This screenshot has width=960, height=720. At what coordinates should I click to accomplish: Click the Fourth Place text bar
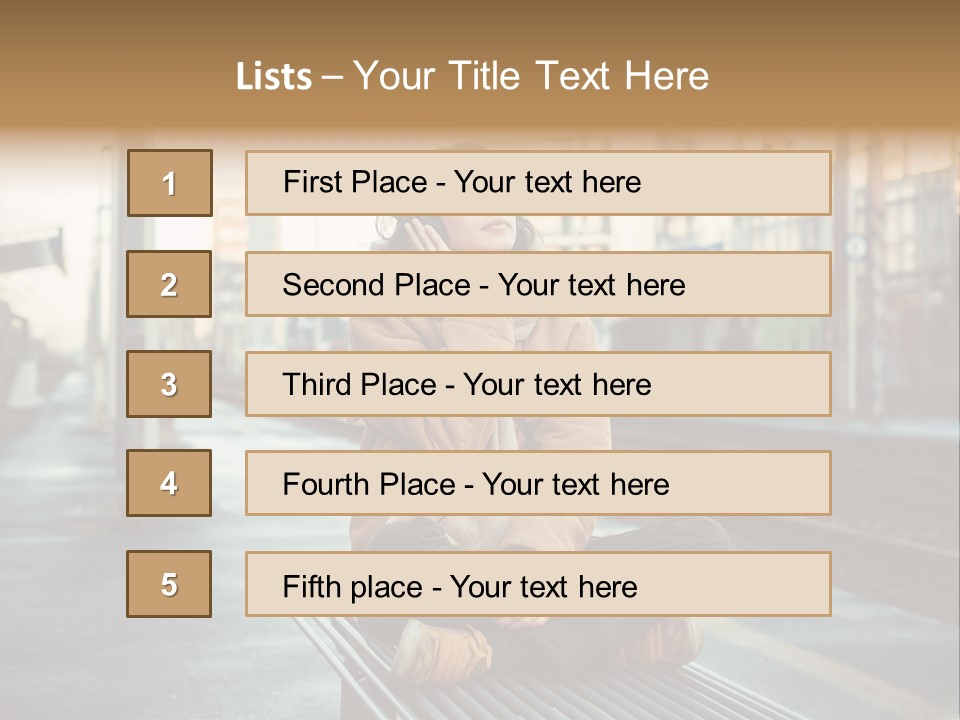point(538,483)
